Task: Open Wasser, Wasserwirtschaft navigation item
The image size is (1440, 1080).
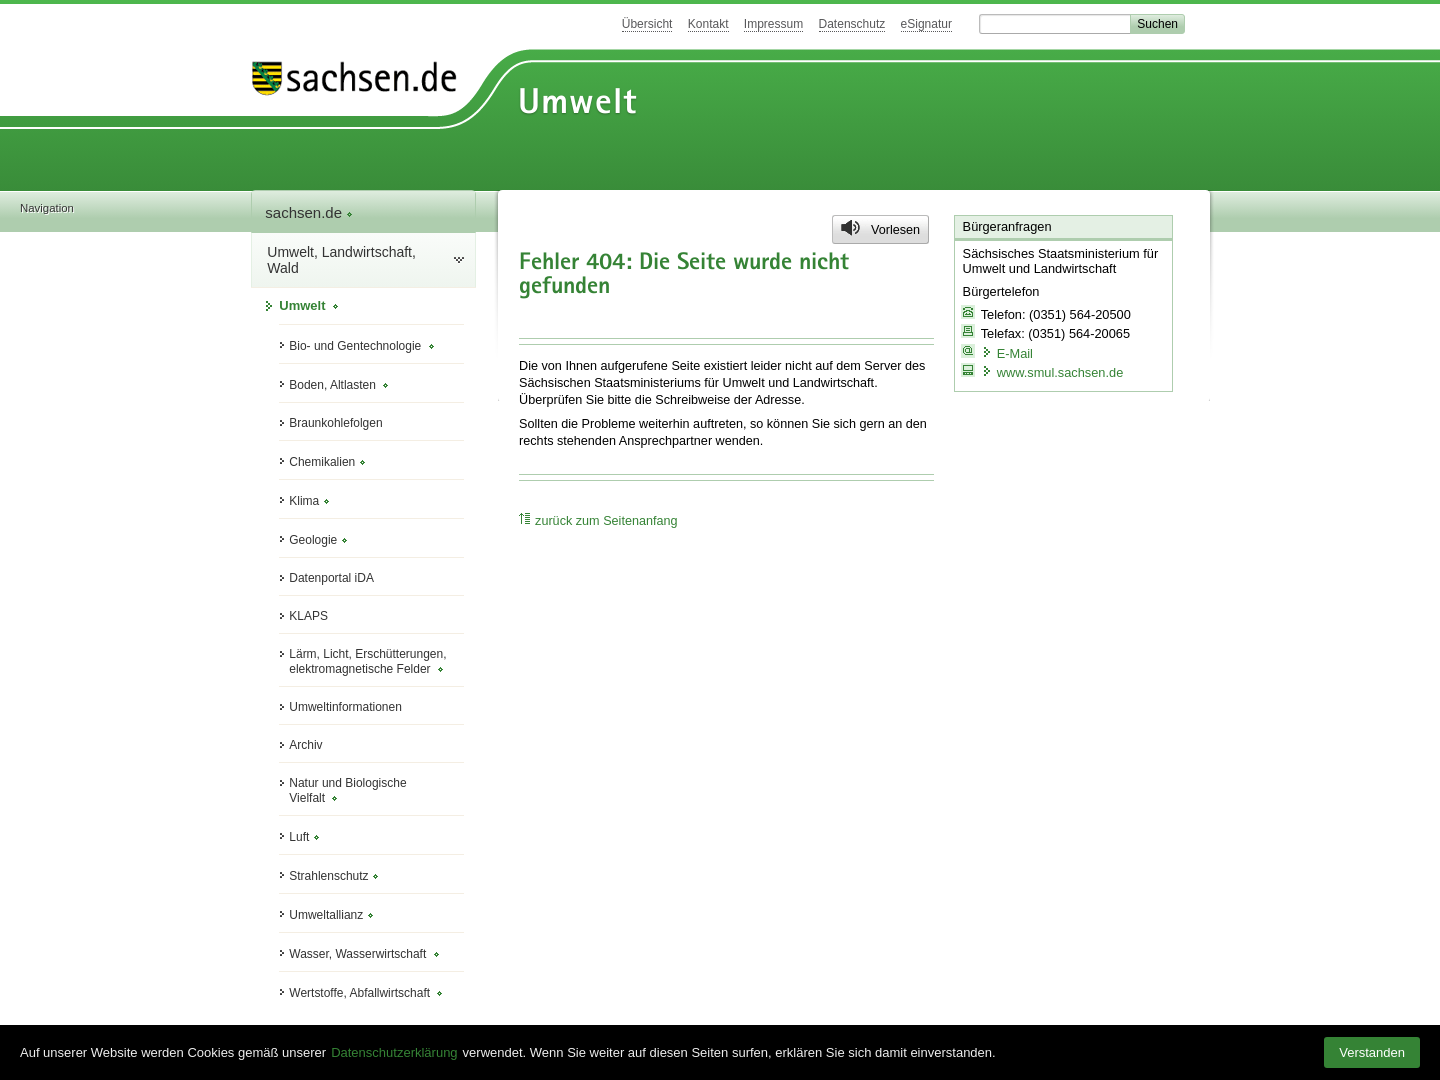Action: [x=357, y=954]
